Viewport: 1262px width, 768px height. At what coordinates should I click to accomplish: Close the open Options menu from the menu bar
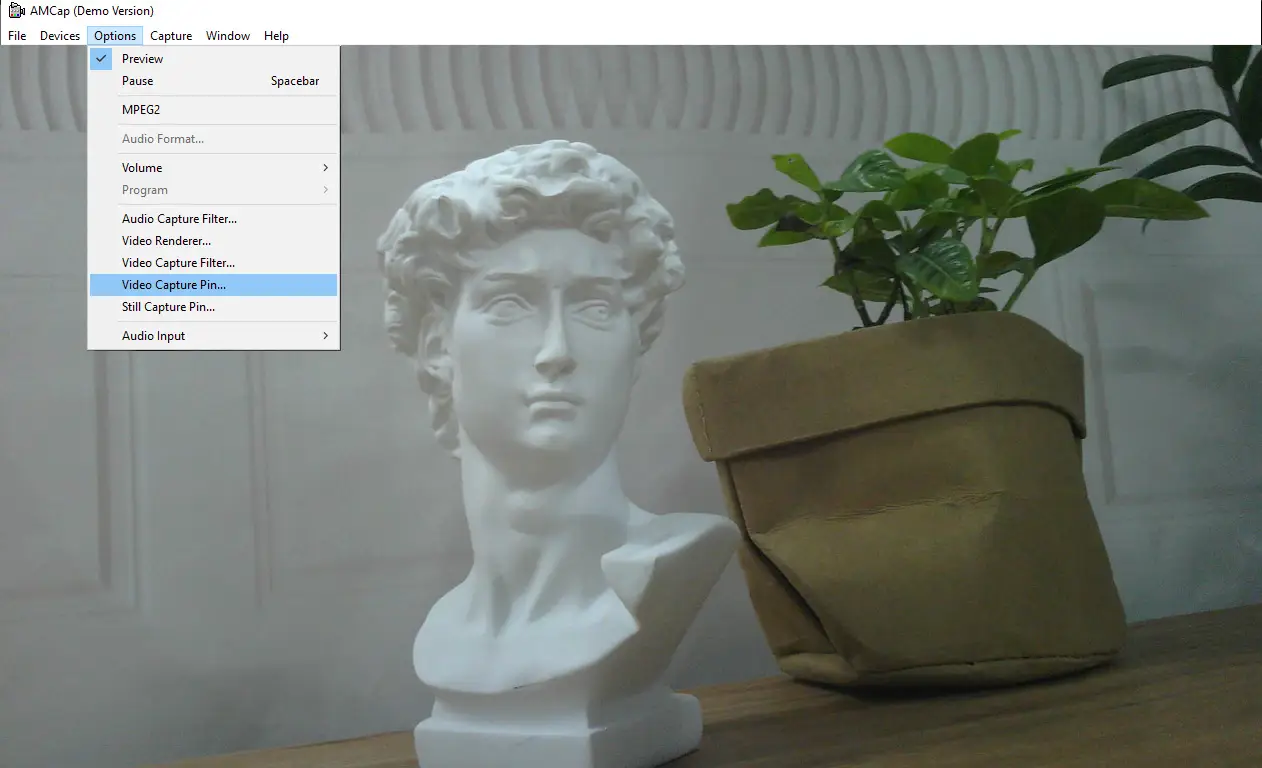(115, 36)
